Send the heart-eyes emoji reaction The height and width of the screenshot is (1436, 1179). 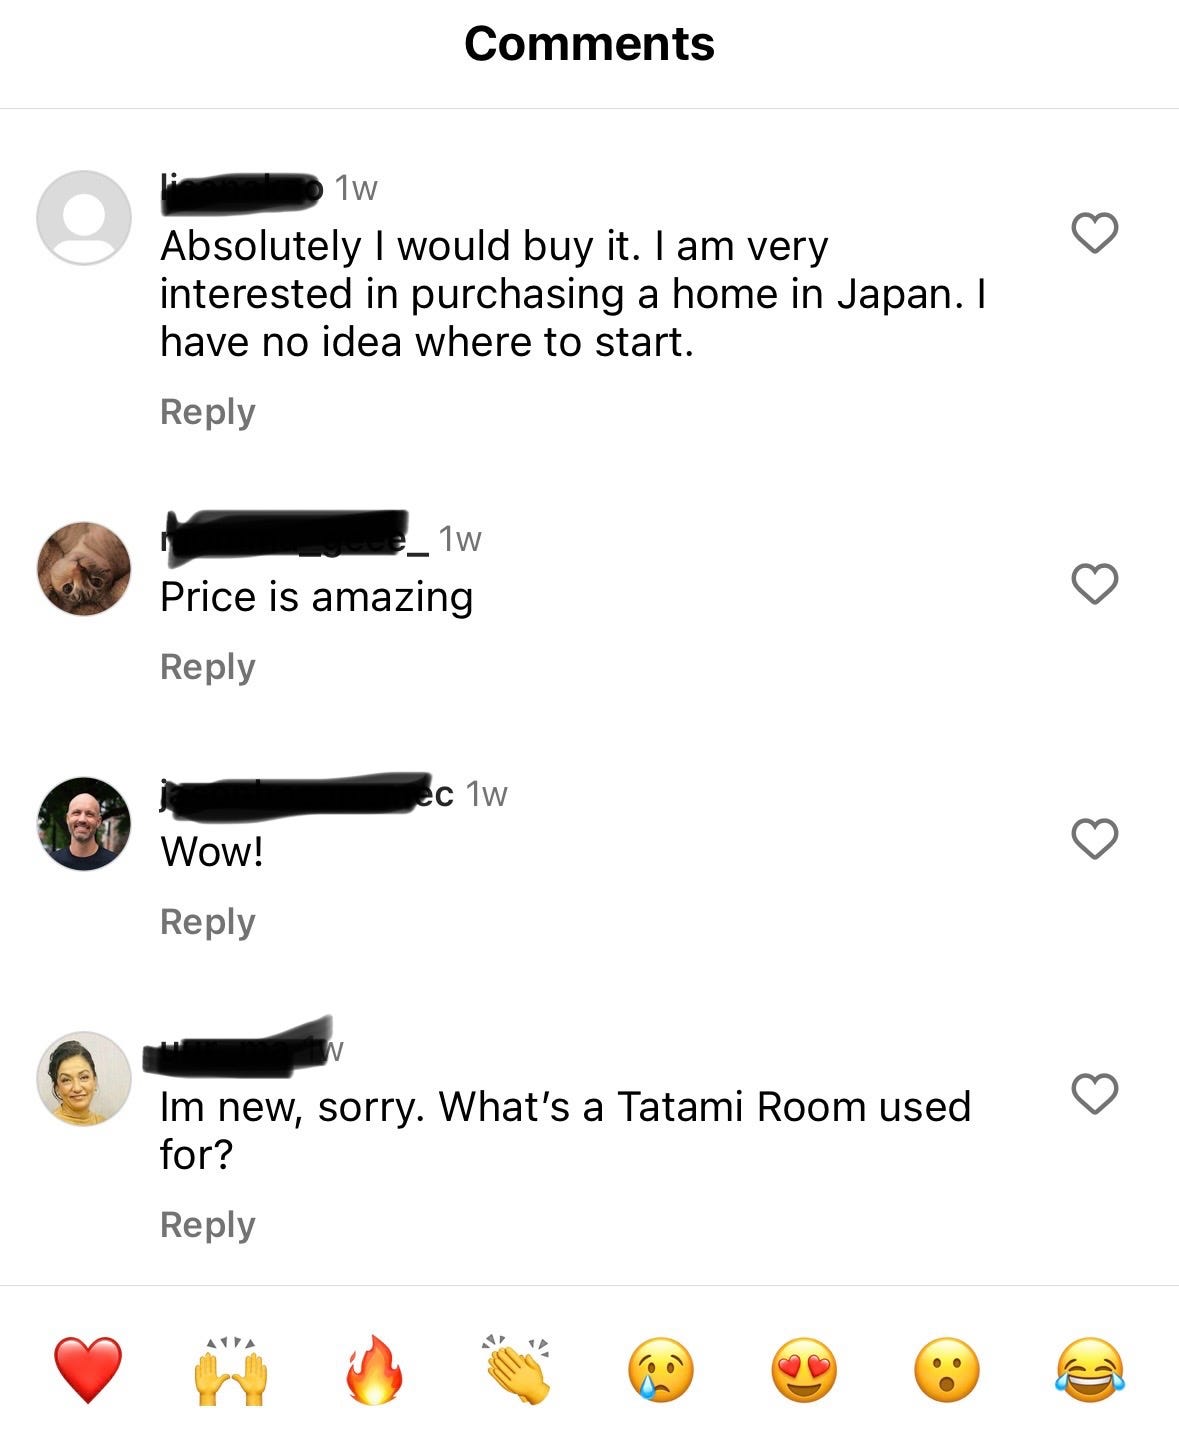[804, 1370]
